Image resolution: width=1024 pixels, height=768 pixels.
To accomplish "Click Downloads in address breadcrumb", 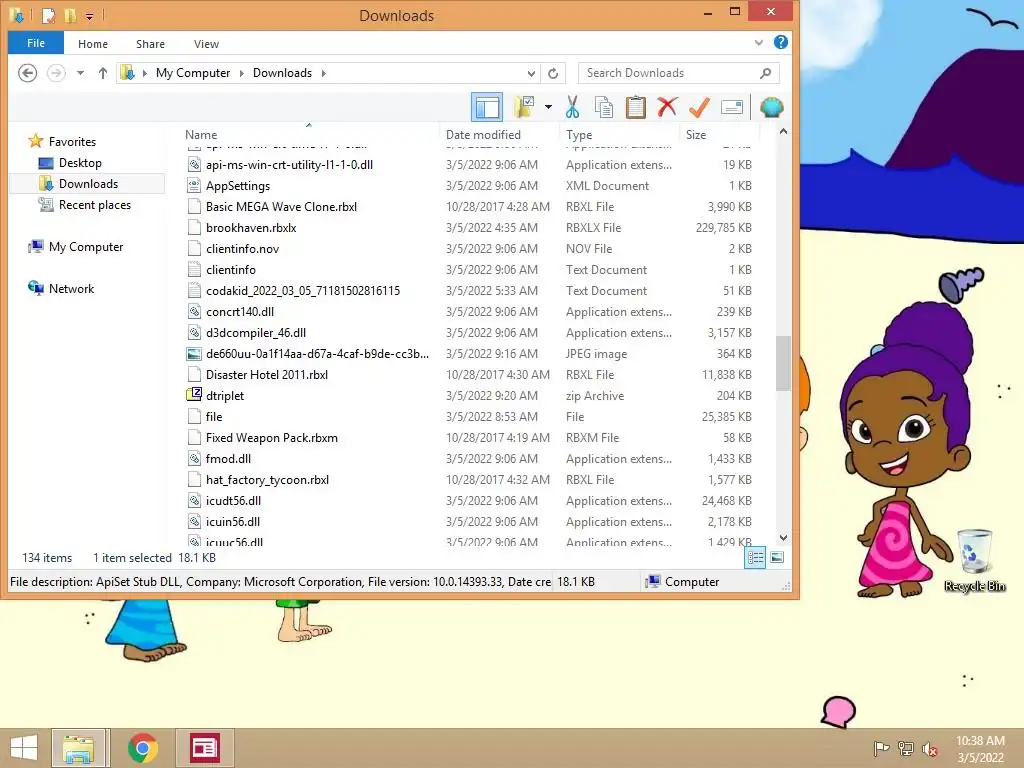I will coord(282,72).
